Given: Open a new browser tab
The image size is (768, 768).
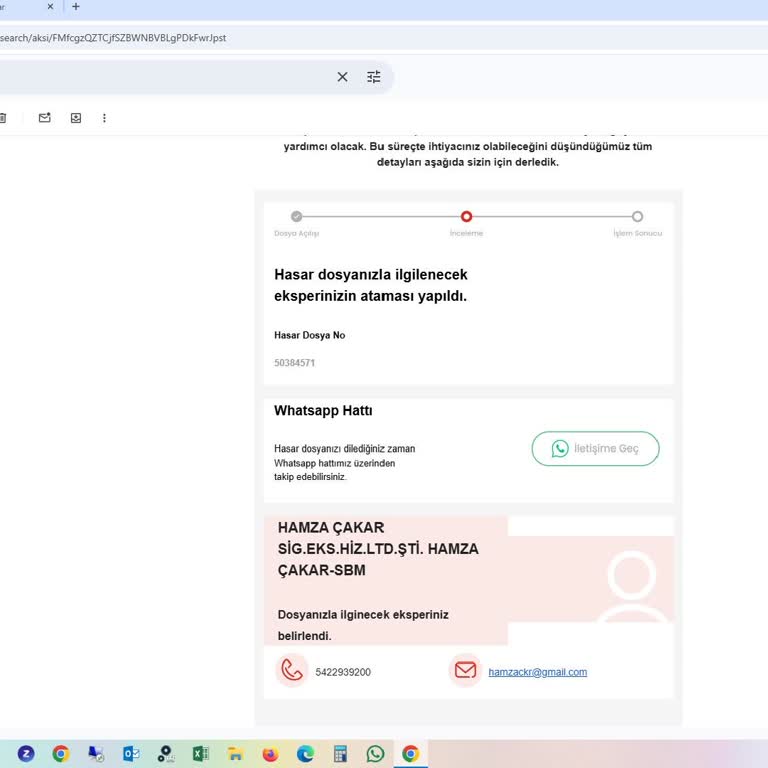Looking at the screenshot, I should pos(76,7).
